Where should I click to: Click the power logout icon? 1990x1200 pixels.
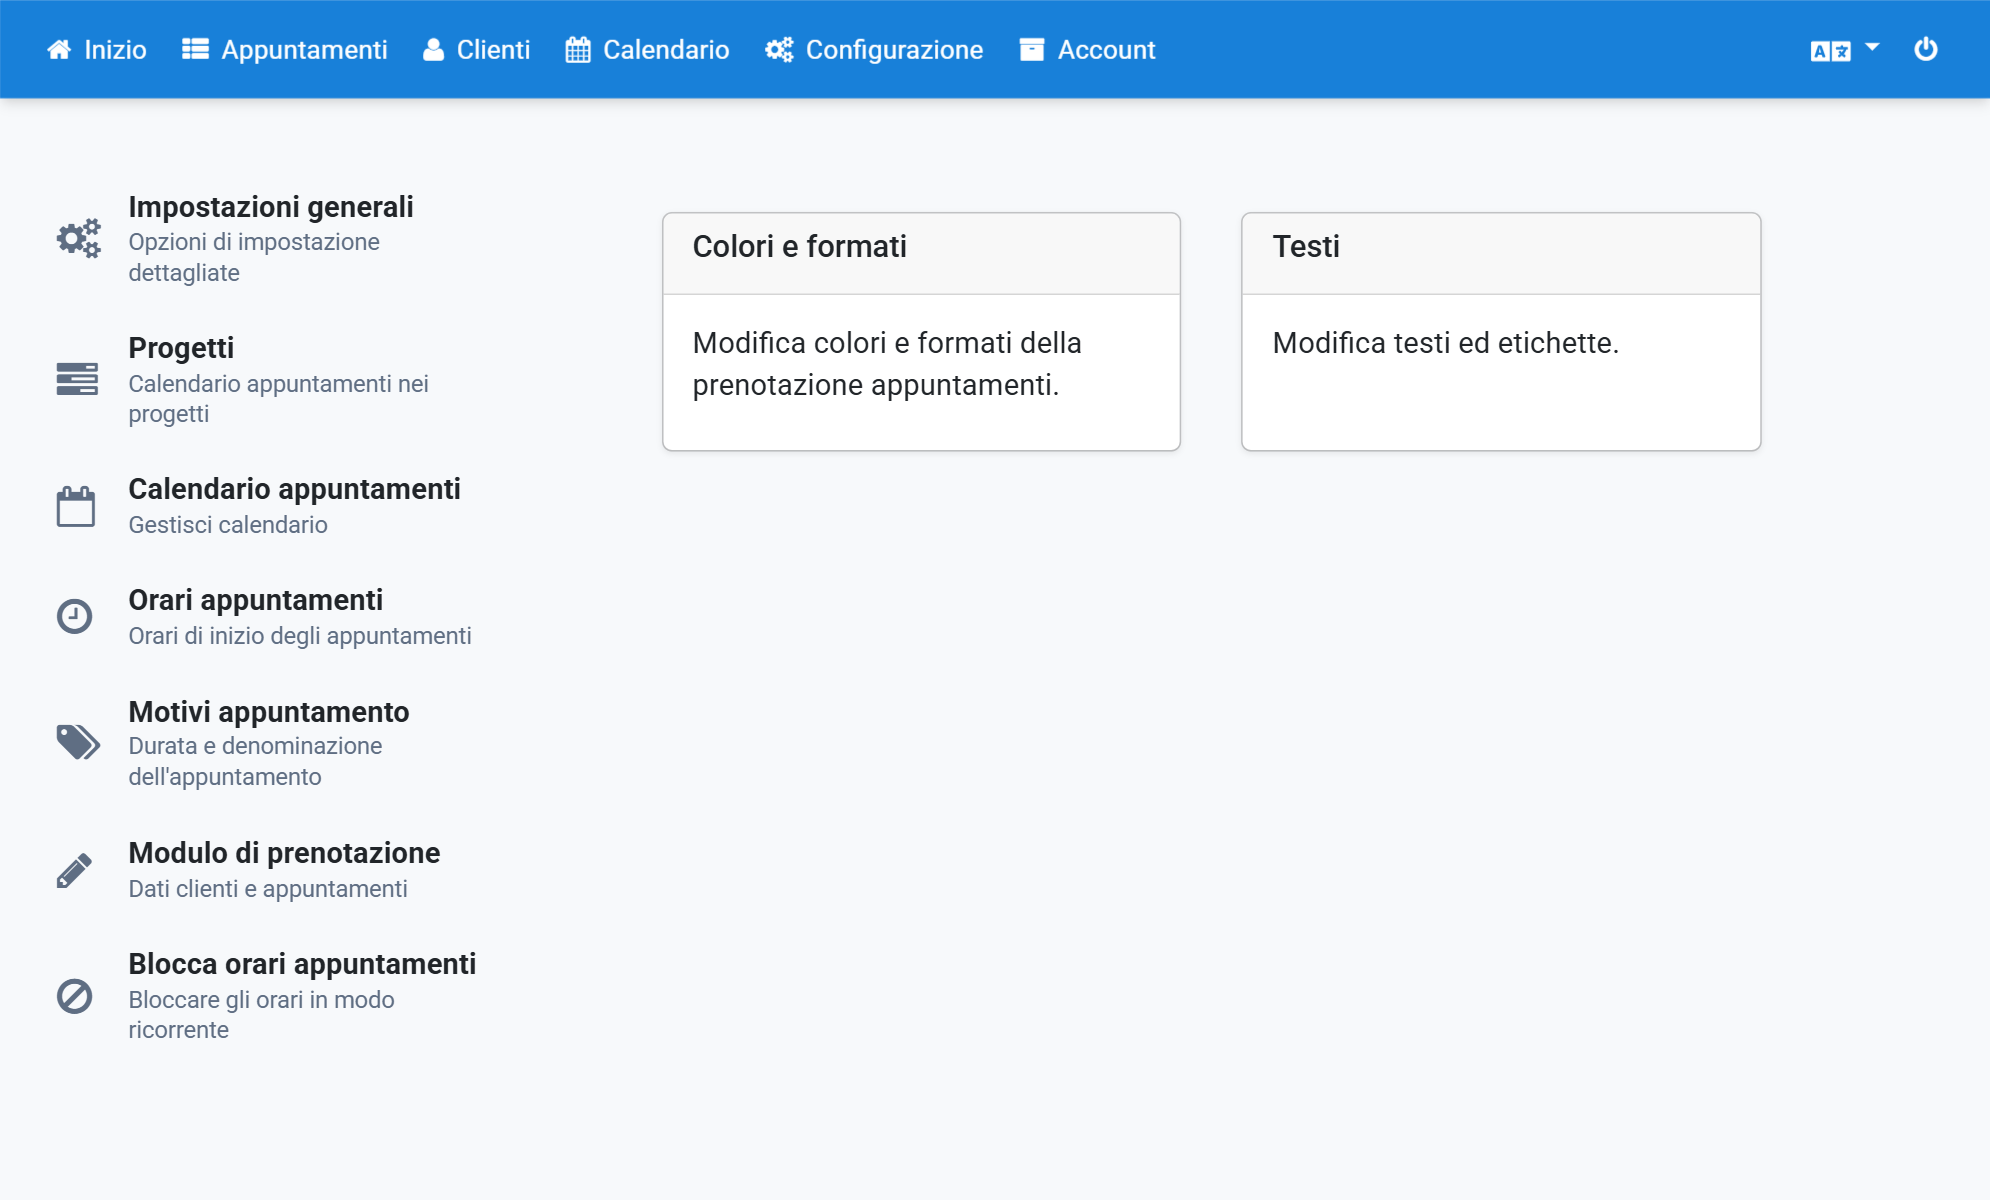[x=1925, y=49]
